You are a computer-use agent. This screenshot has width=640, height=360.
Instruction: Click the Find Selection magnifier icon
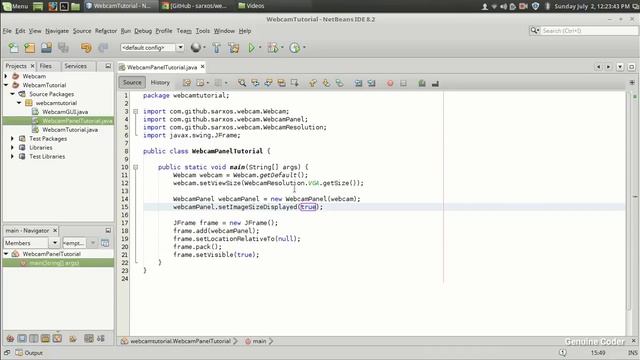pos(242,83)
